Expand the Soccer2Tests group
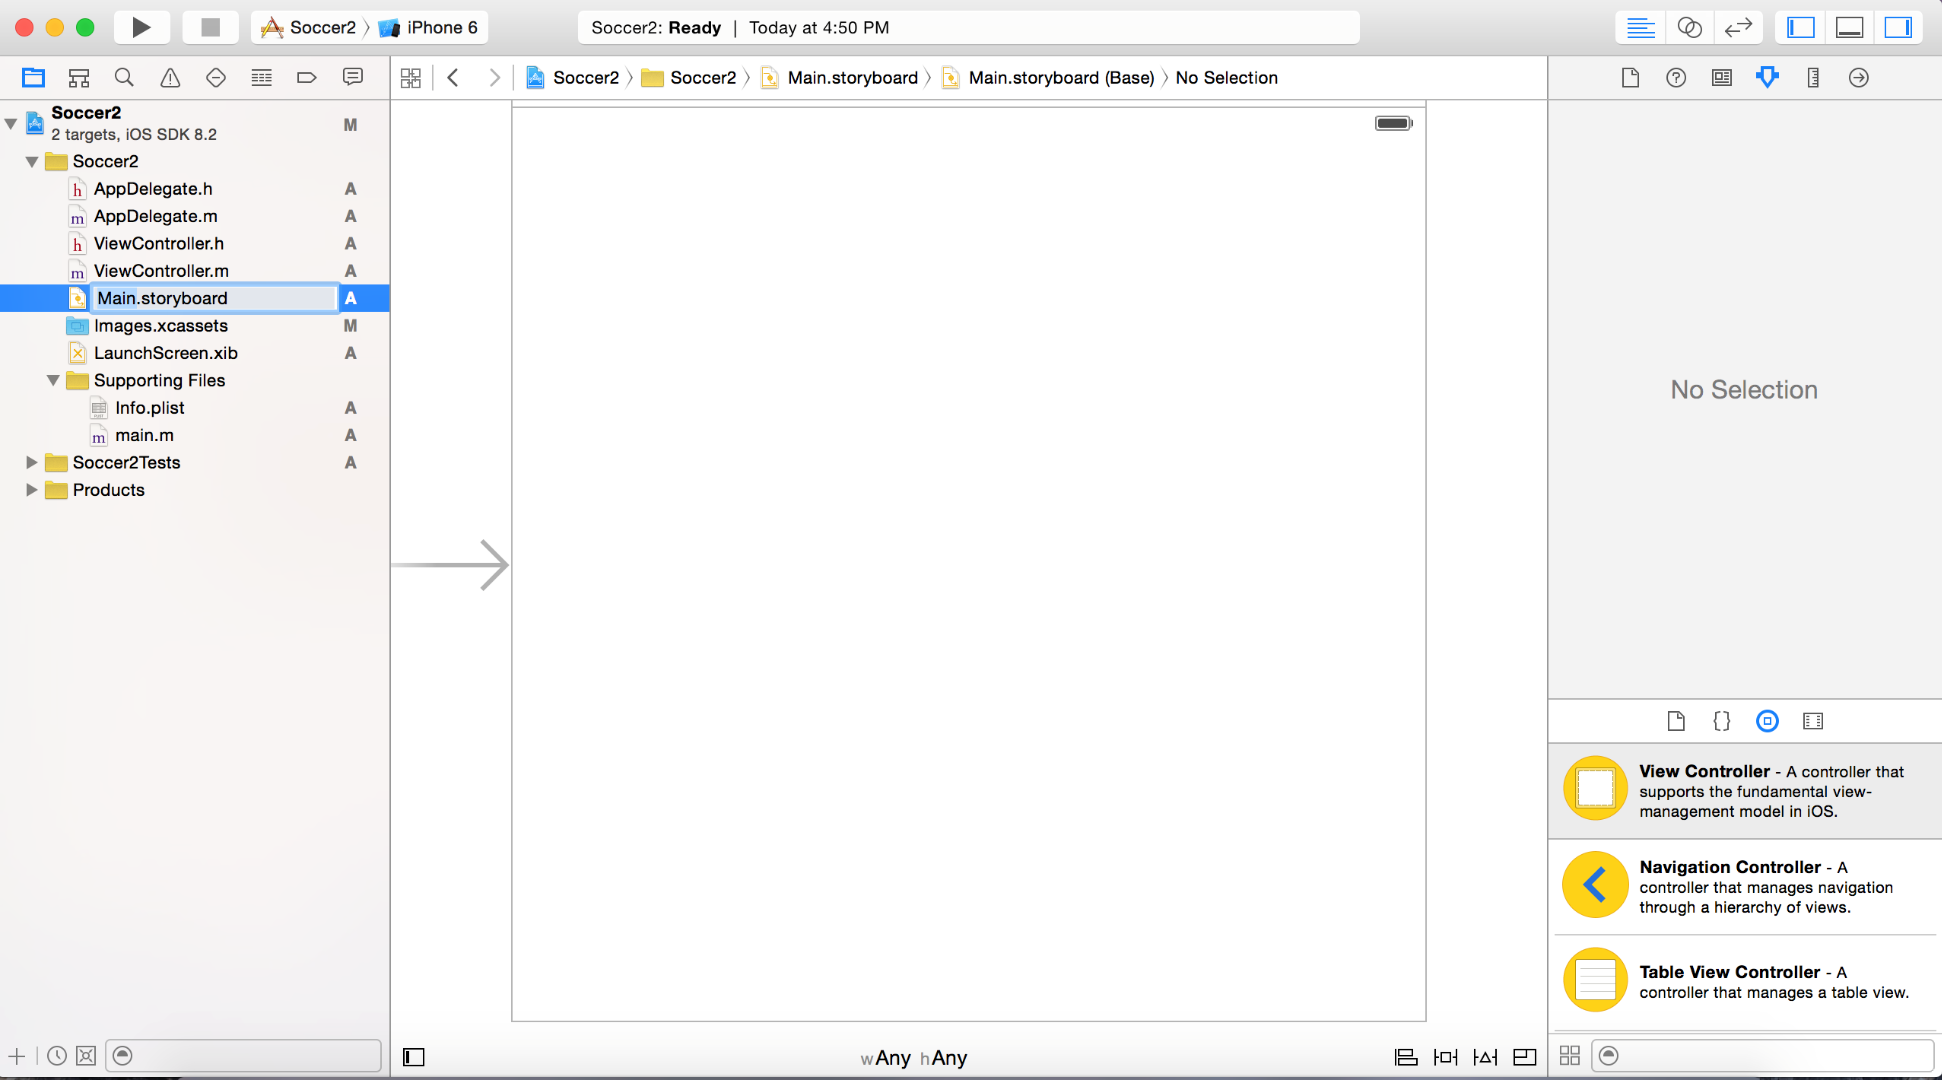This screenshot has height=1080, width=1942. [31, 462]
